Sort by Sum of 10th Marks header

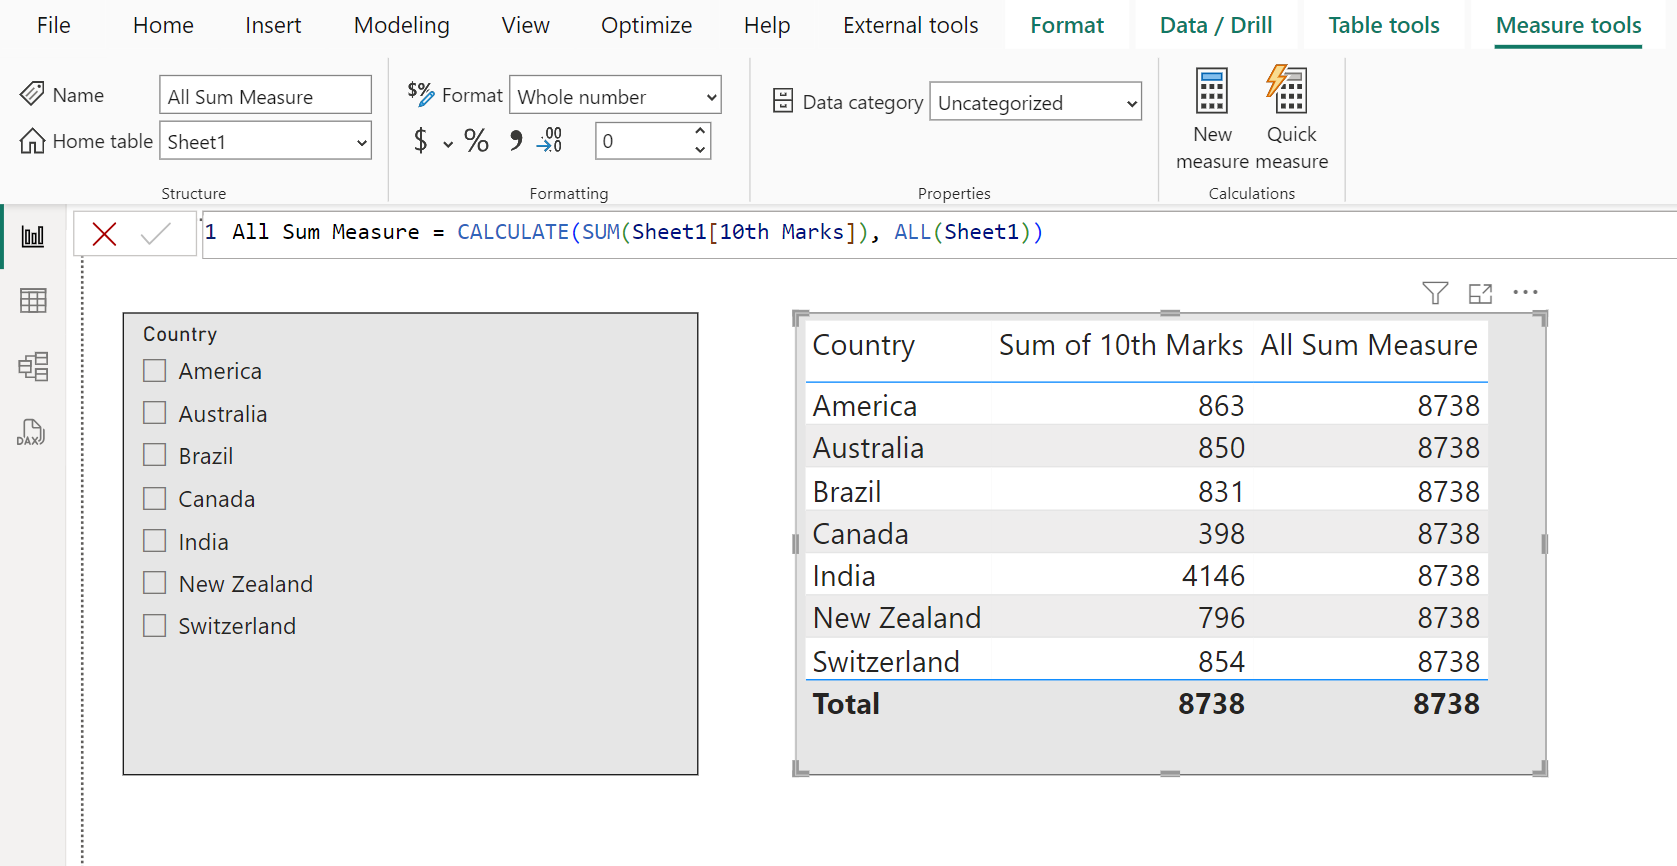tap(1120, 346)
